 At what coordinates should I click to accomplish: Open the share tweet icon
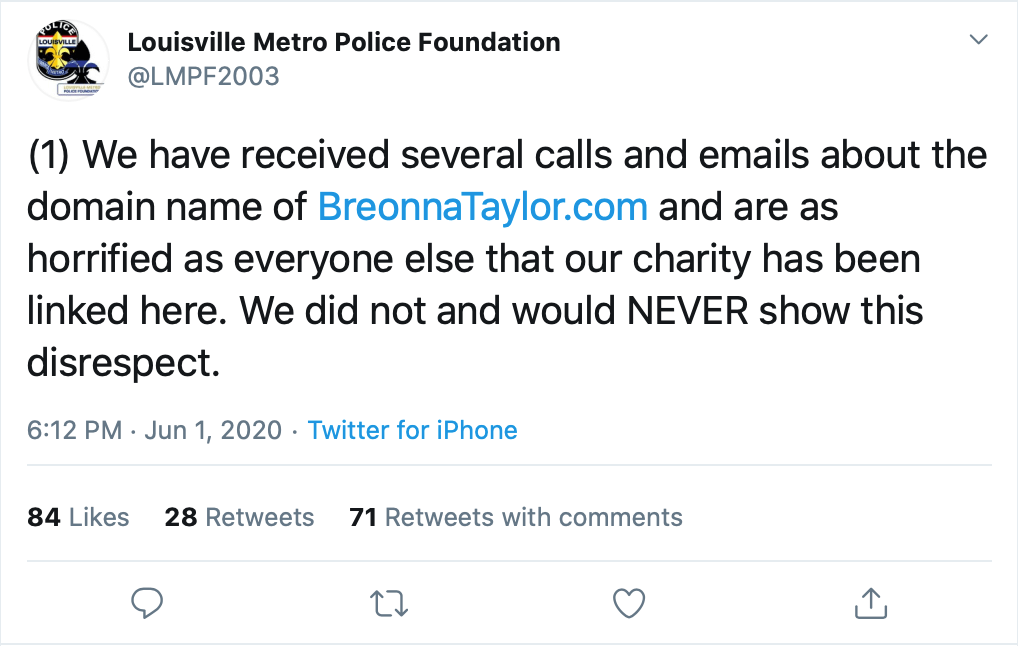871,603
